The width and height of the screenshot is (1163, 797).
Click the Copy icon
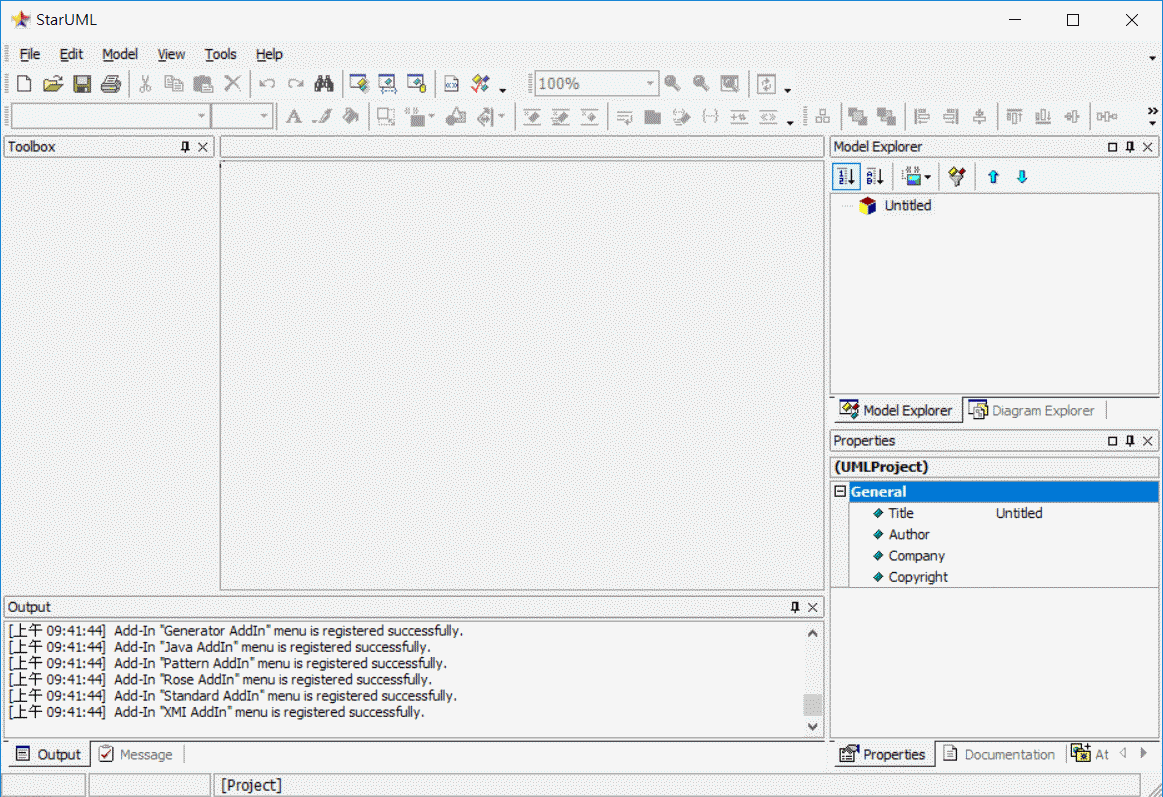[174, 84]
